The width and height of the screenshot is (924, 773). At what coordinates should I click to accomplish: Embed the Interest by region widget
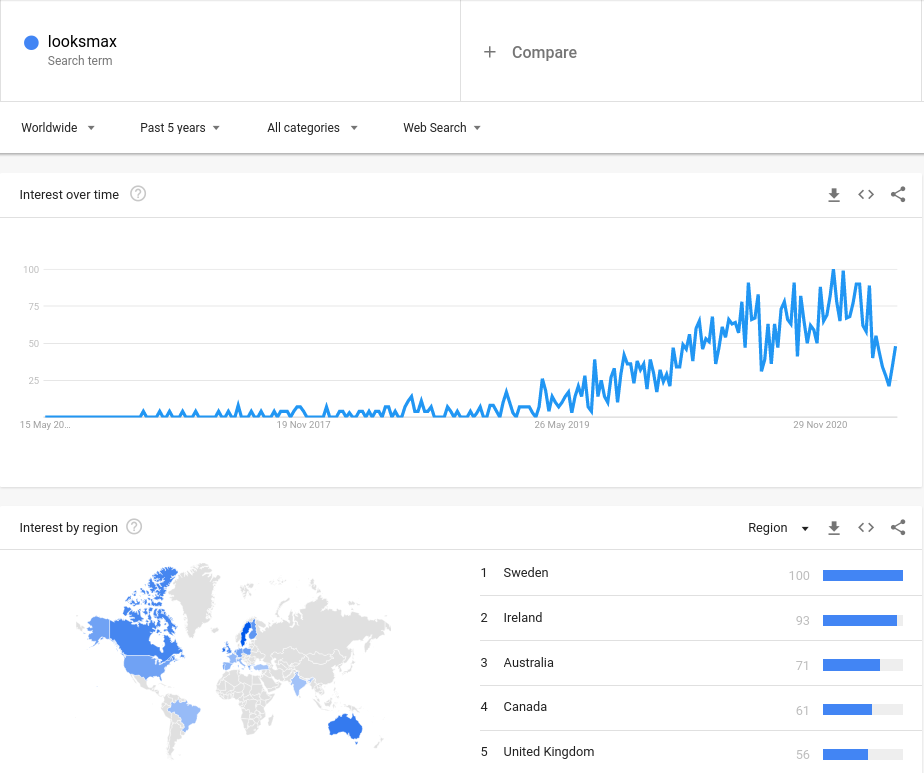866,528
